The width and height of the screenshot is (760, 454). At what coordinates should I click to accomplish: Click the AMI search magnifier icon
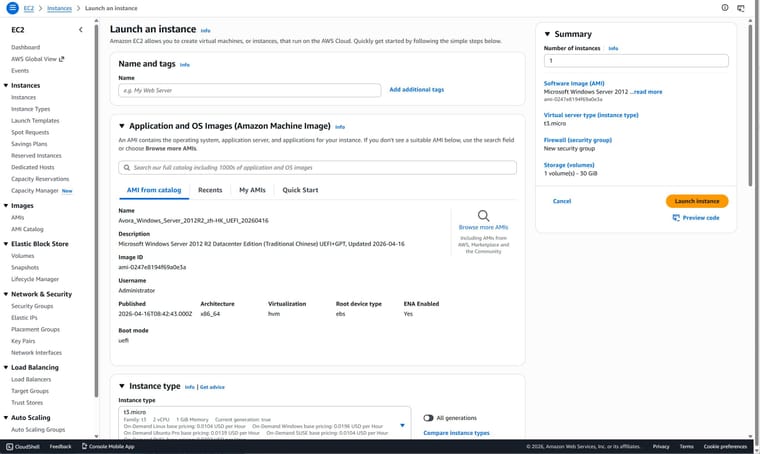pyautogui.click(x=127, y=168)
